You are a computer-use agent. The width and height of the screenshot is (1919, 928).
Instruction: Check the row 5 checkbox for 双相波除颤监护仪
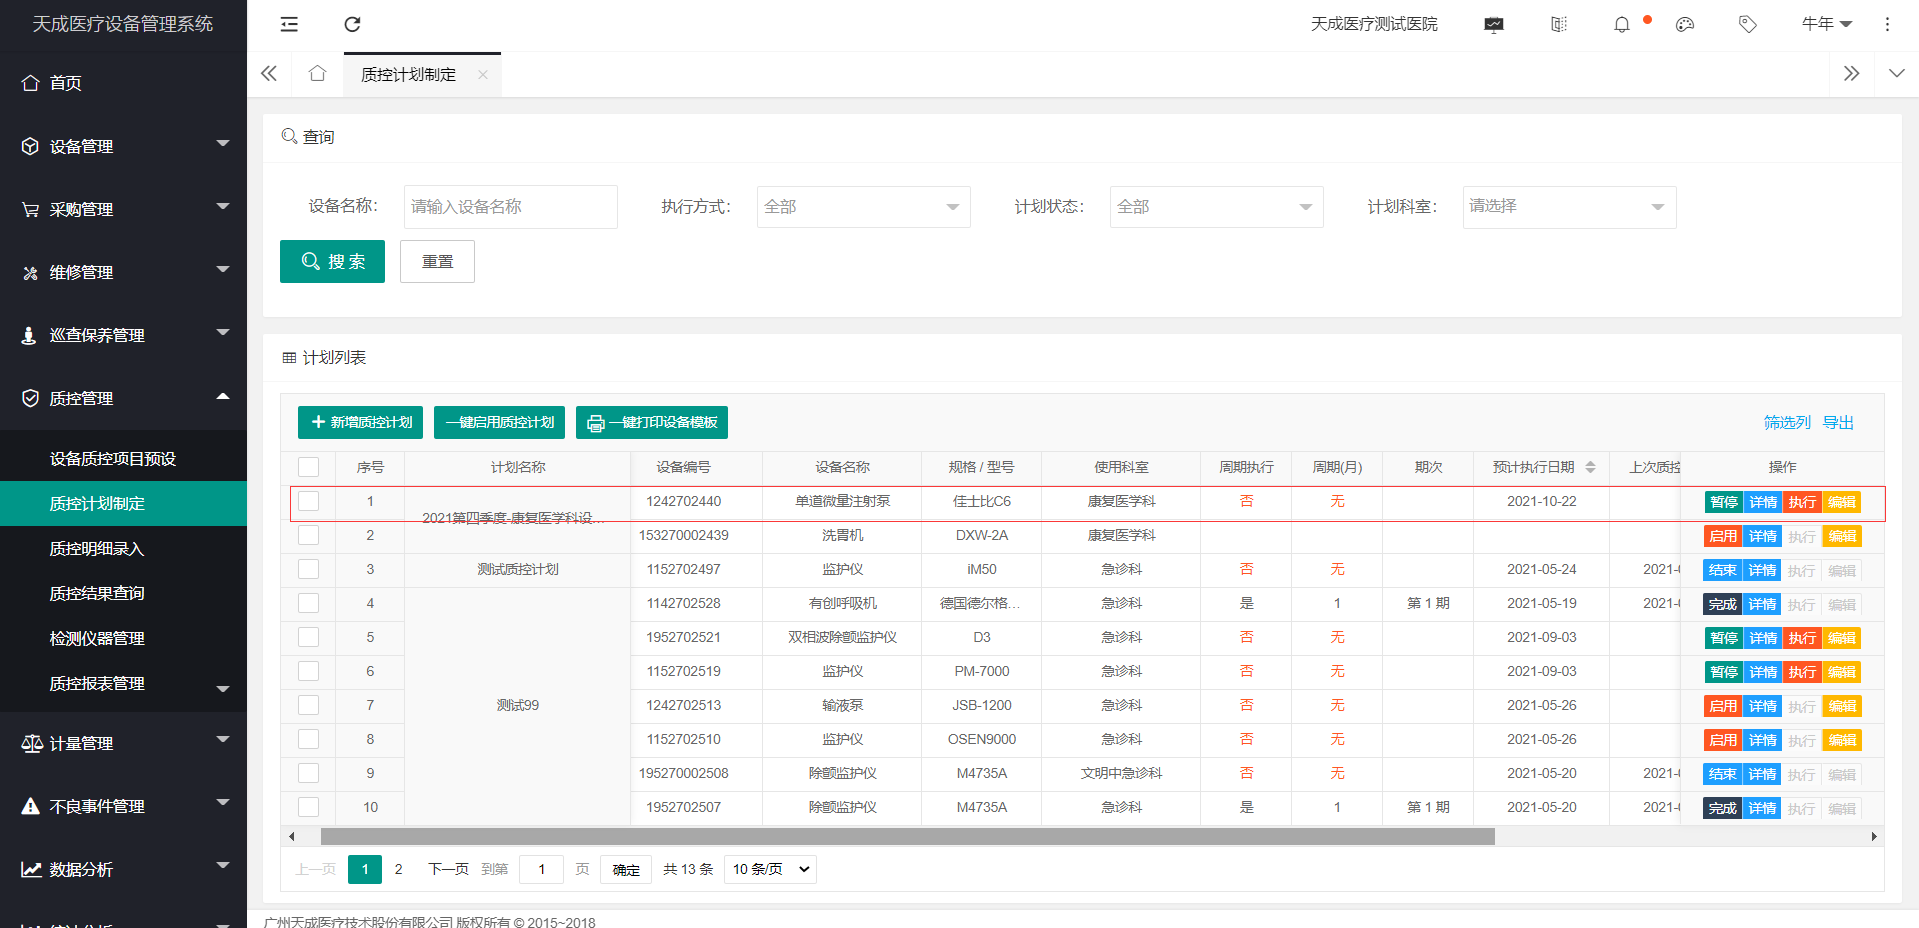tap(309, 637)
